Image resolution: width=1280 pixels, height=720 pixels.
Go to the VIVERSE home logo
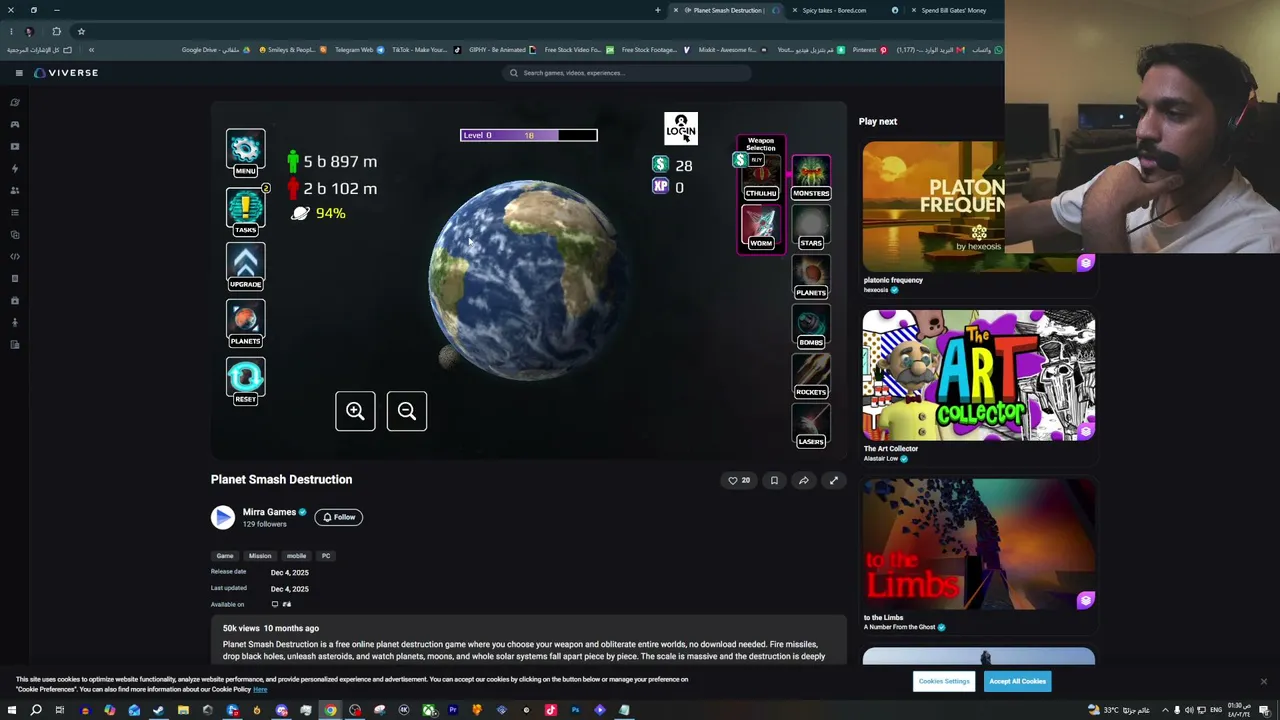click(66, 73)
